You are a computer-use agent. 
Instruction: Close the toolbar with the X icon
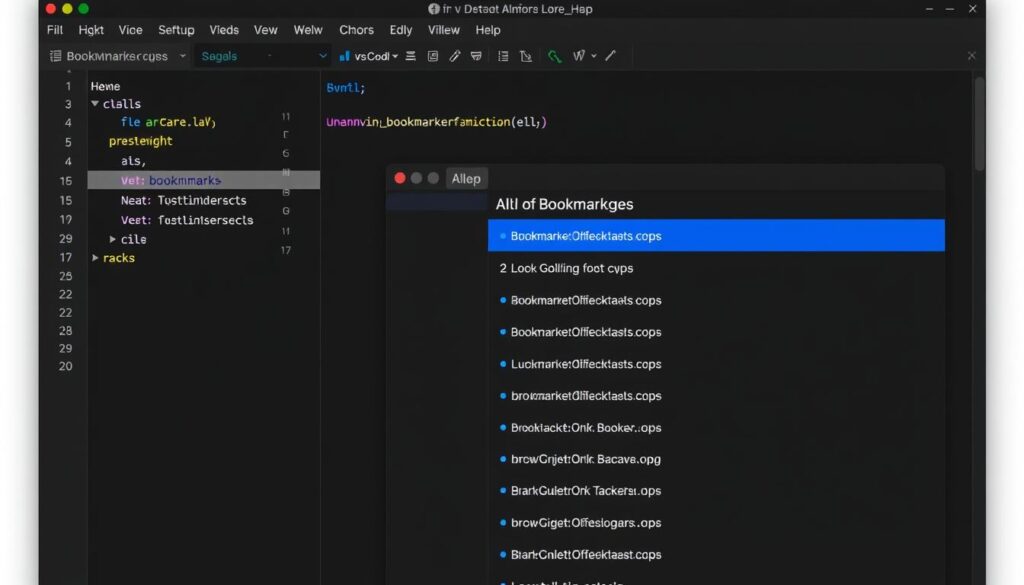(x=971, y=56)
